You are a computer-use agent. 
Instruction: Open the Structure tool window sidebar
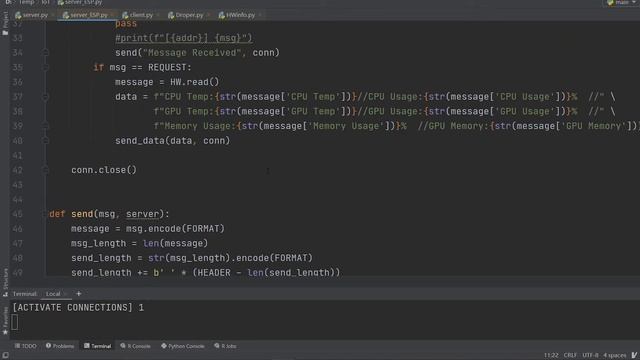pos(5,282)
